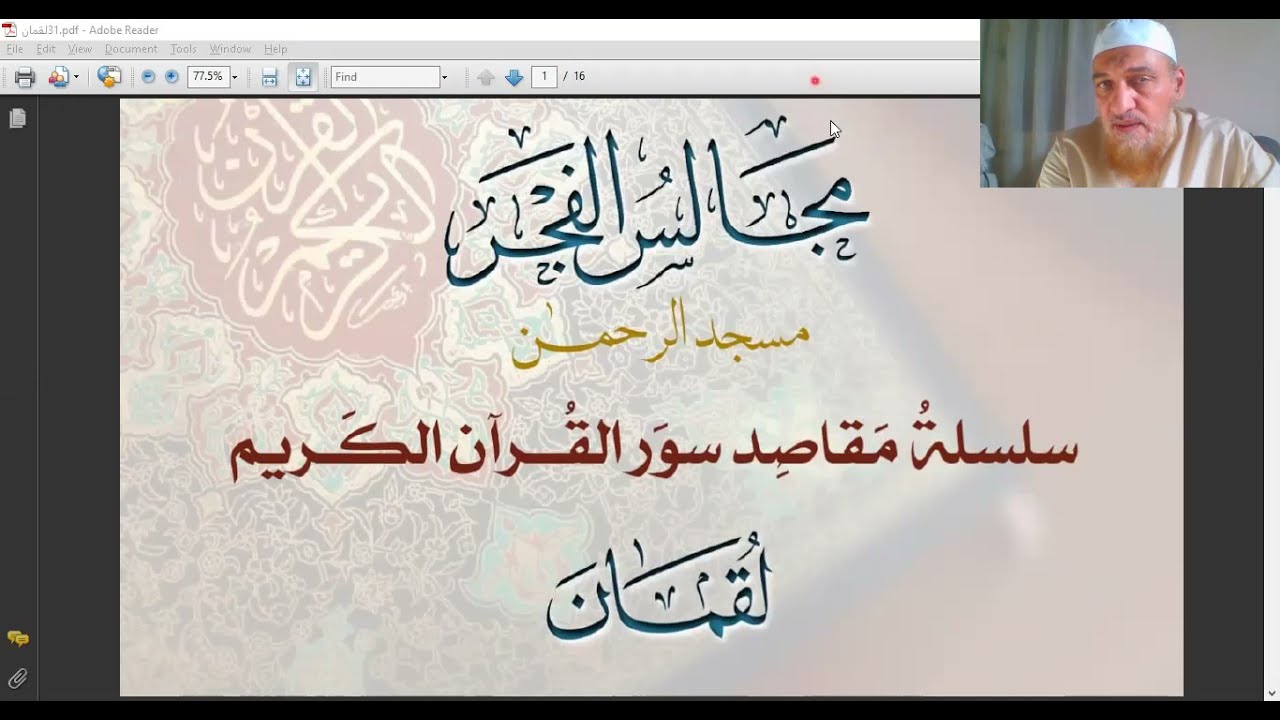Expand the collaborate icon's dropdown arrow
The width and height of the screenshot is (1280, 720).
pyautogui.click(x=76, y=77)
